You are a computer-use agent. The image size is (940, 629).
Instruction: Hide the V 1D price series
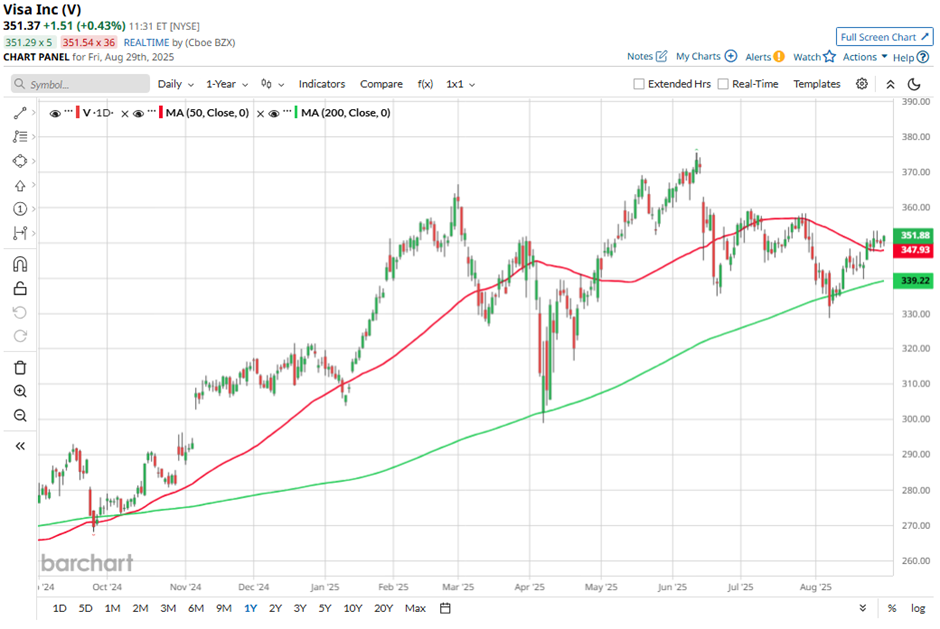coord(55,113)
